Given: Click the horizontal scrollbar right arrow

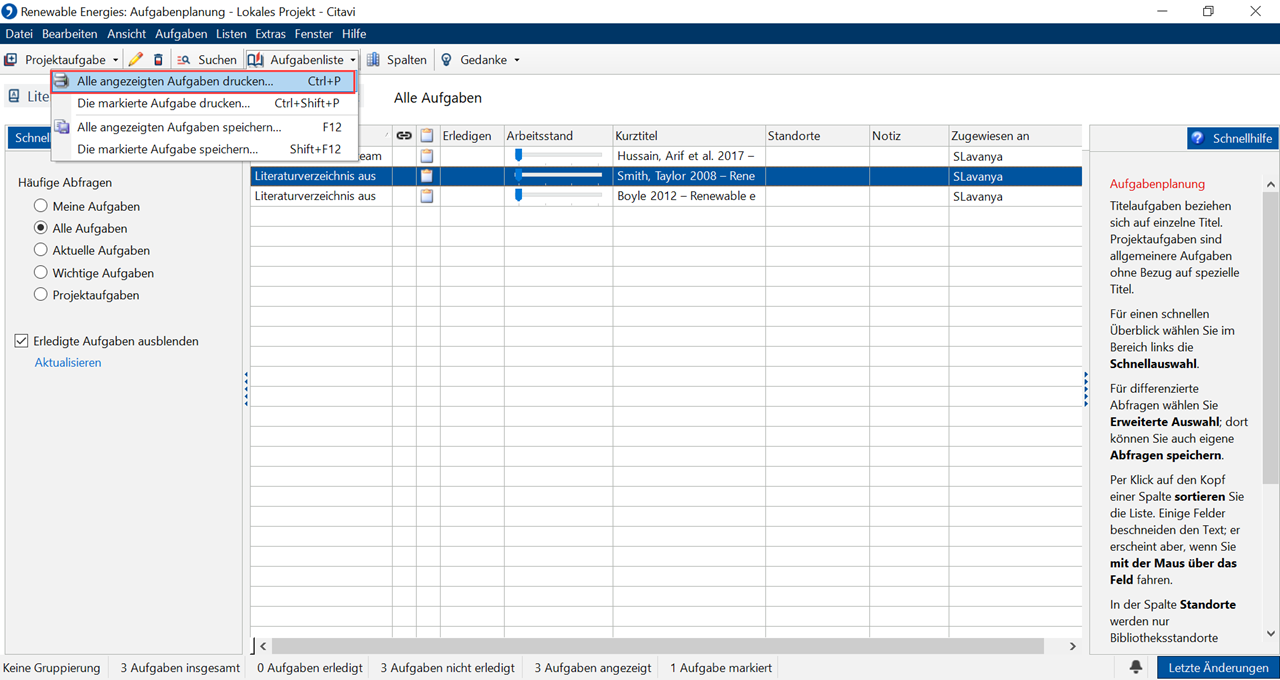Looking at the screenshot, I should coord(1072,646).
